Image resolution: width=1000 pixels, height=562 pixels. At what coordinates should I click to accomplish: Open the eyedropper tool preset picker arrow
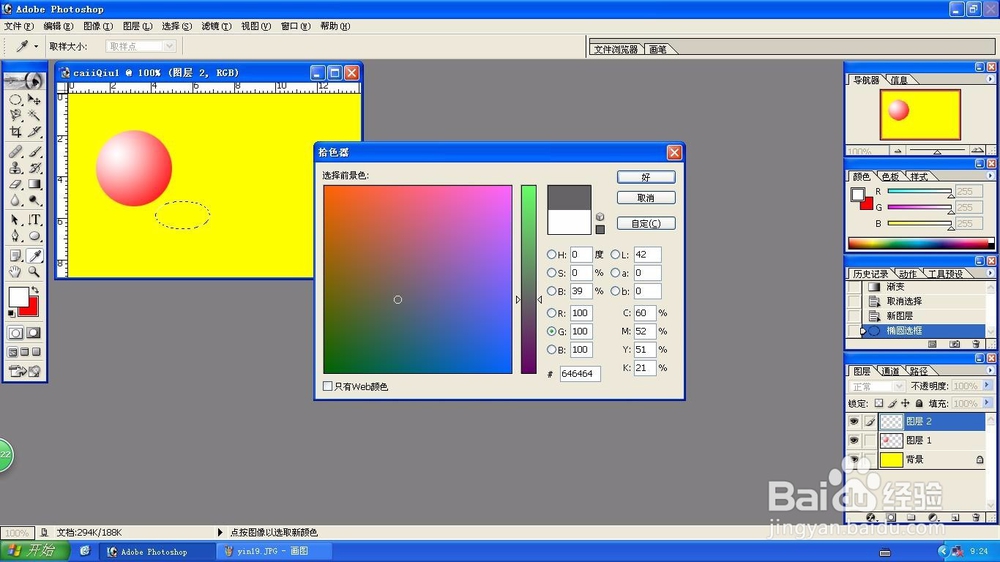coord(36,47)
